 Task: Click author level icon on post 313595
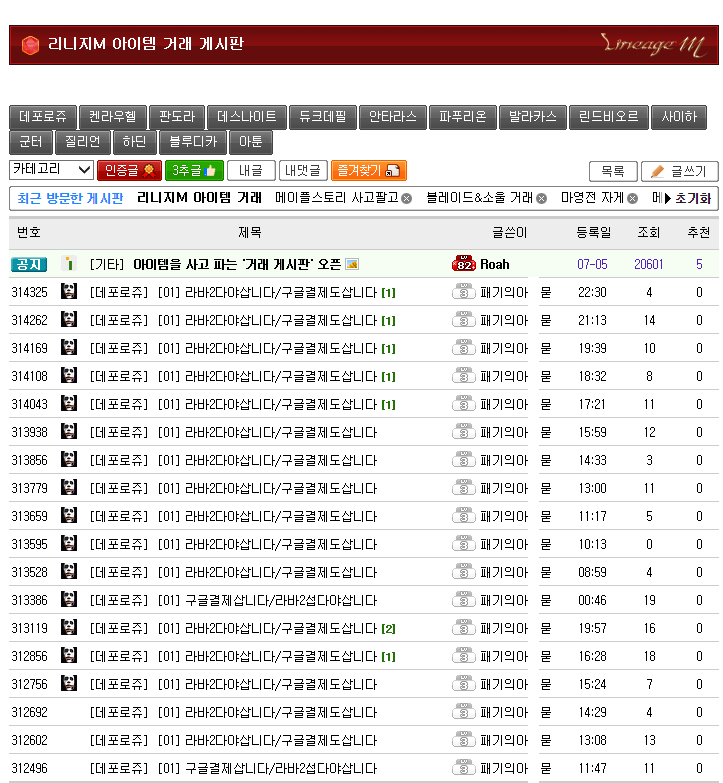coord(464,543)
